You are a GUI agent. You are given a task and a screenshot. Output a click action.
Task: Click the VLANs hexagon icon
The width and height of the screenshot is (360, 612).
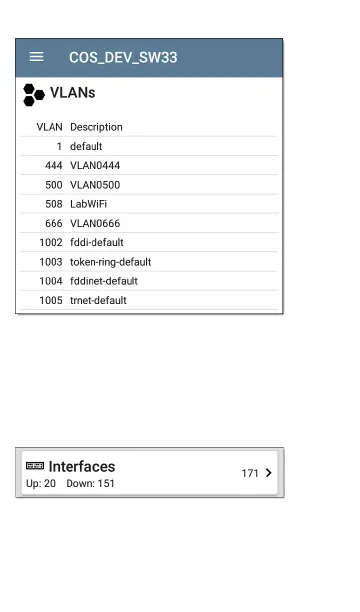[34, 95]
